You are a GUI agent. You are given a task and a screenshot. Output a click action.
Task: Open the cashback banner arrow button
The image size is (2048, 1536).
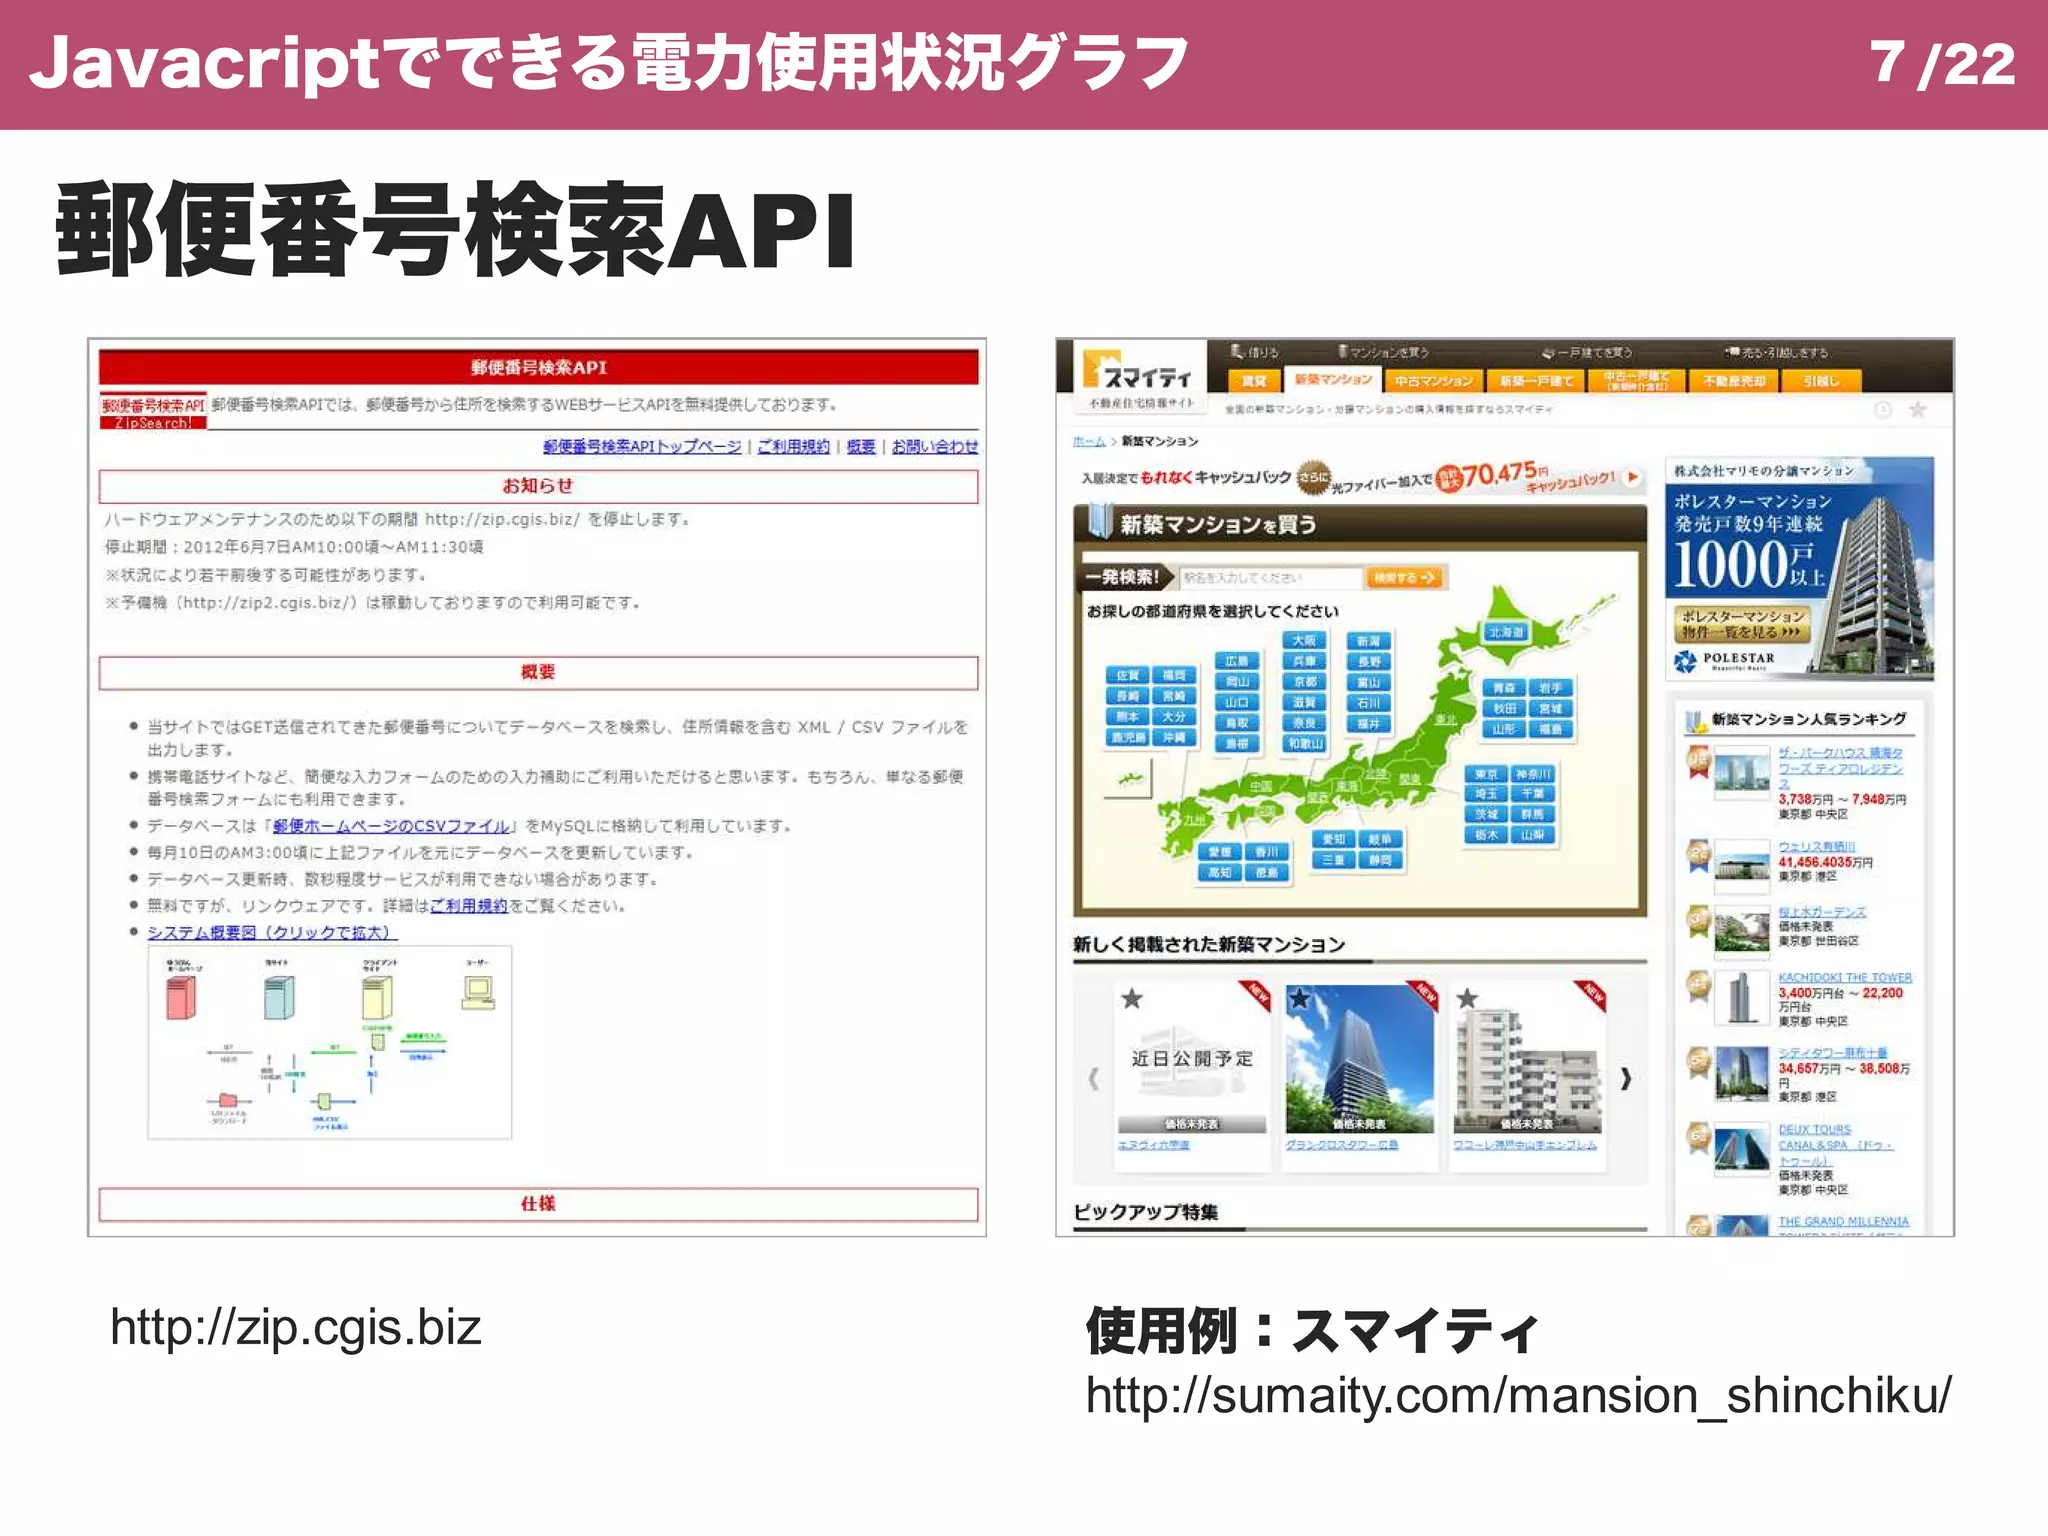coord(1632,477)
